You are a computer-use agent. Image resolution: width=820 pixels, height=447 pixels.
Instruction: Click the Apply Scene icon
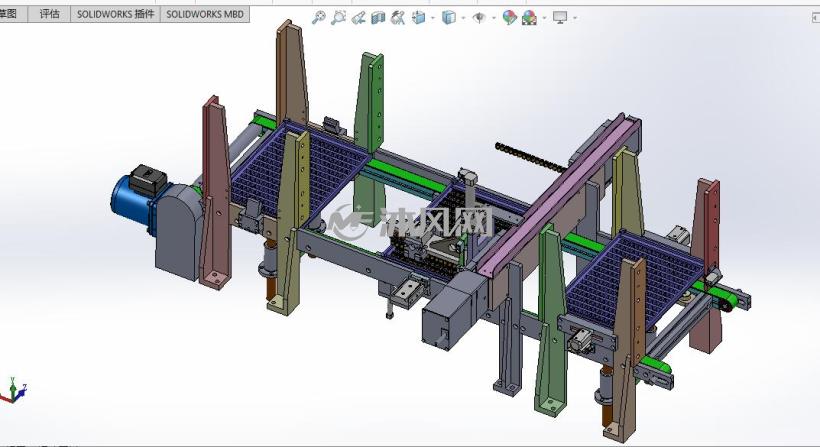coord(529,18)
